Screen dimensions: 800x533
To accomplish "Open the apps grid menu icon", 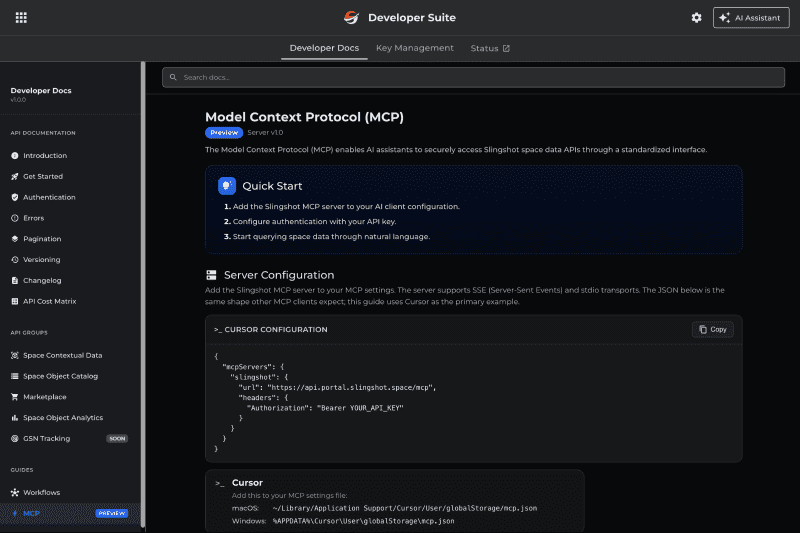I will pyautogui.click(x=21, y=18).
